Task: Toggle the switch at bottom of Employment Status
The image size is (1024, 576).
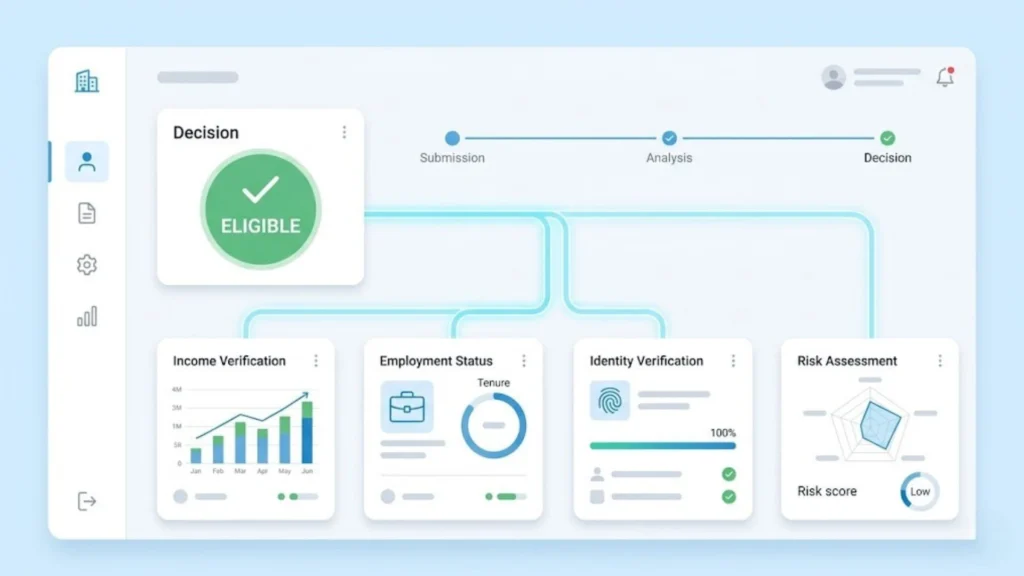Action: coord(506,496)
